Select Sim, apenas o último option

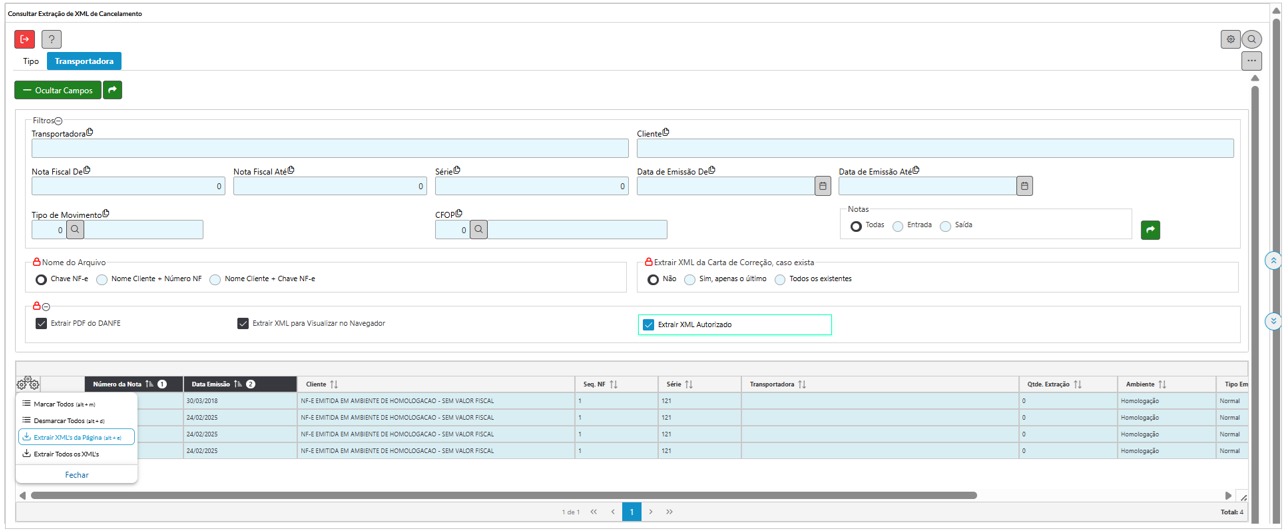(x=690, y=280)
